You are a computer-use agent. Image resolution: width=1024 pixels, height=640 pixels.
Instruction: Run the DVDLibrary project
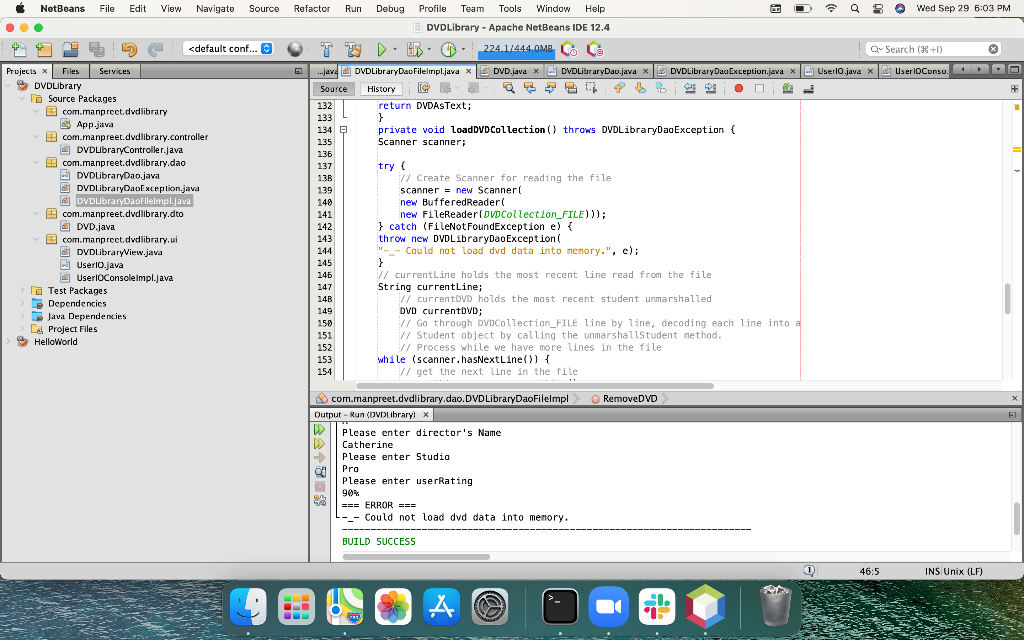click(381, 47)
